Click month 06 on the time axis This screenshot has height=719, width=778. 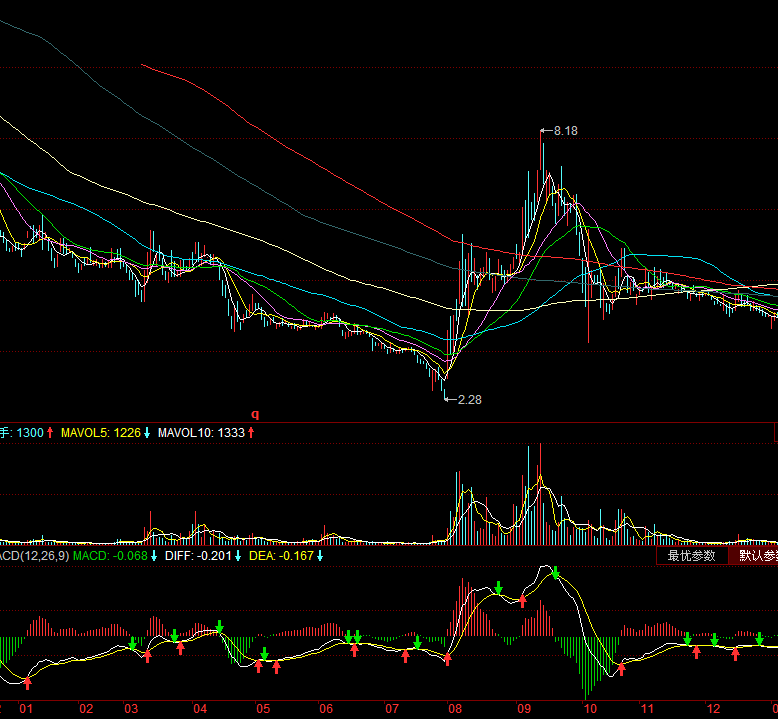(326, 709)
